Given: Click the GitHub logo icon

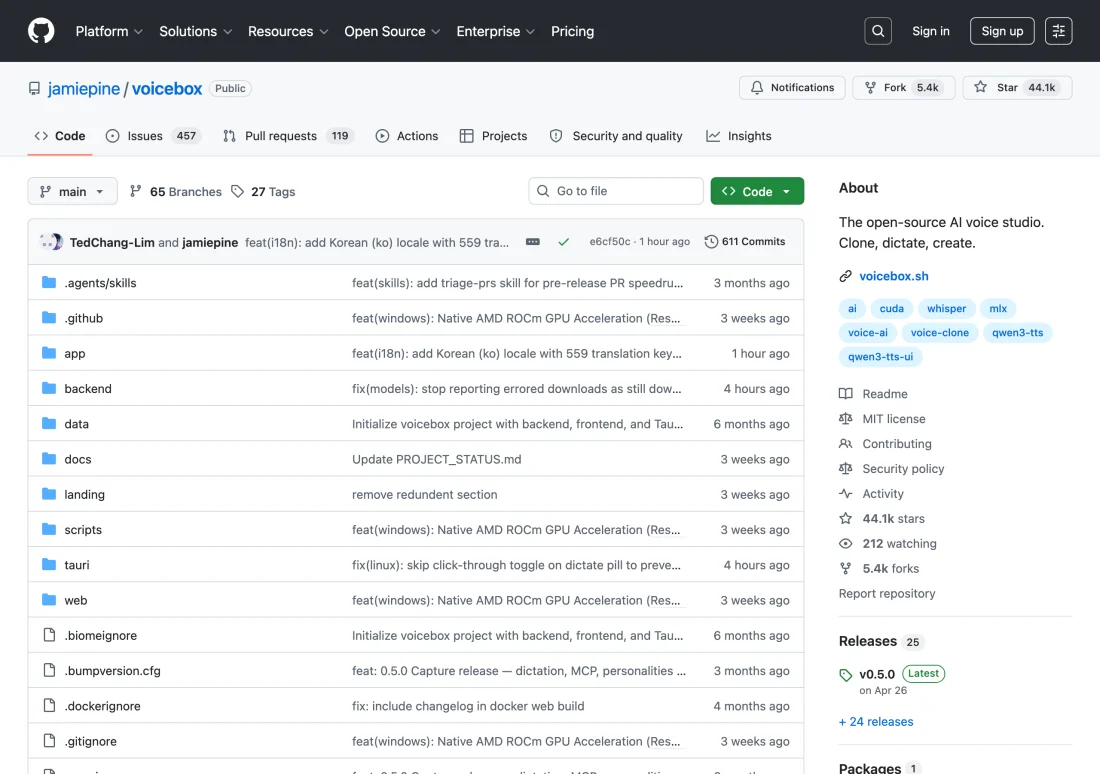Looking at the screenshot, I should click(x=41, y=31).
